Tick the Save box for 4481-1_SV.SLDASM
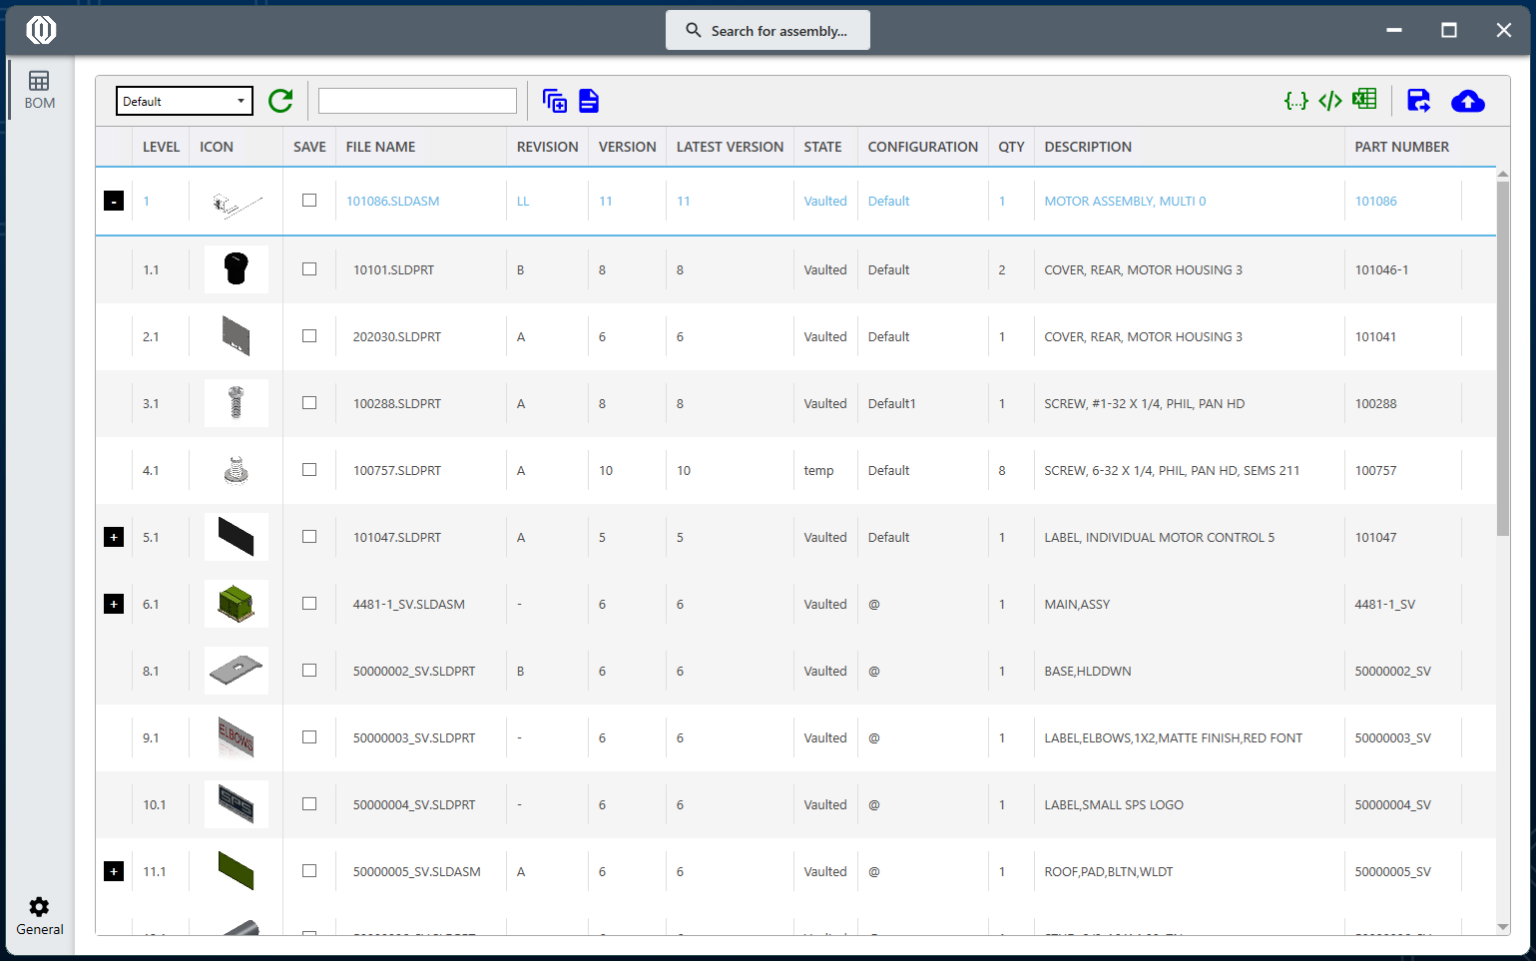 coord(309,603)
